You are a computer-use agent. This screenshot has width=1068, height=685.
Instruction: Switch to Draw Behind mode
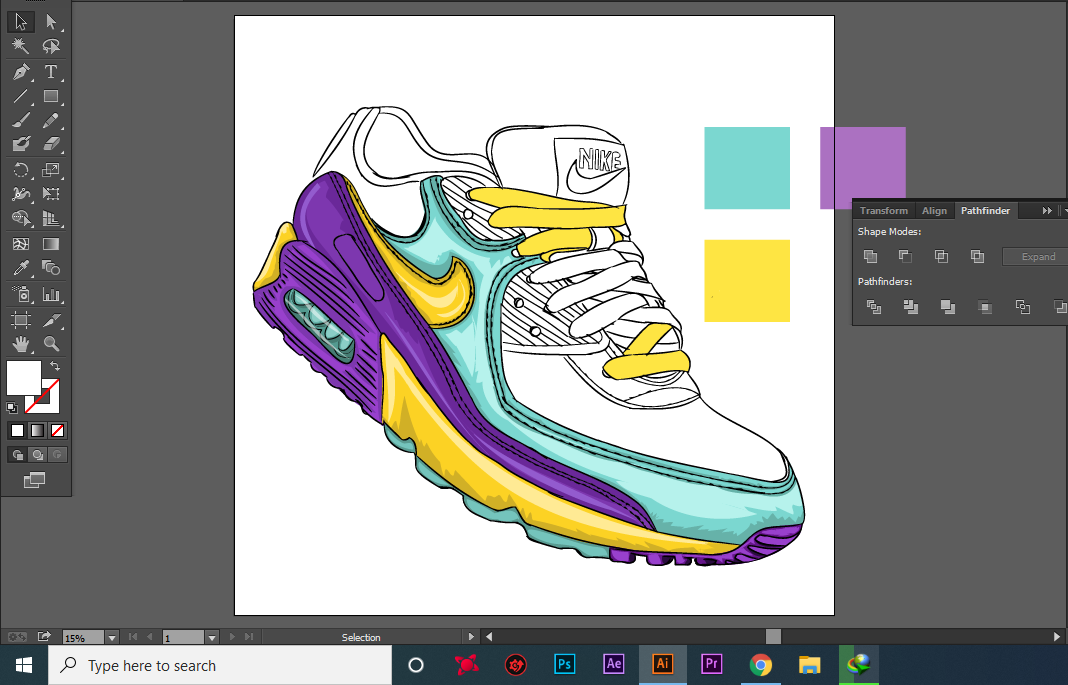click(37, 455)
